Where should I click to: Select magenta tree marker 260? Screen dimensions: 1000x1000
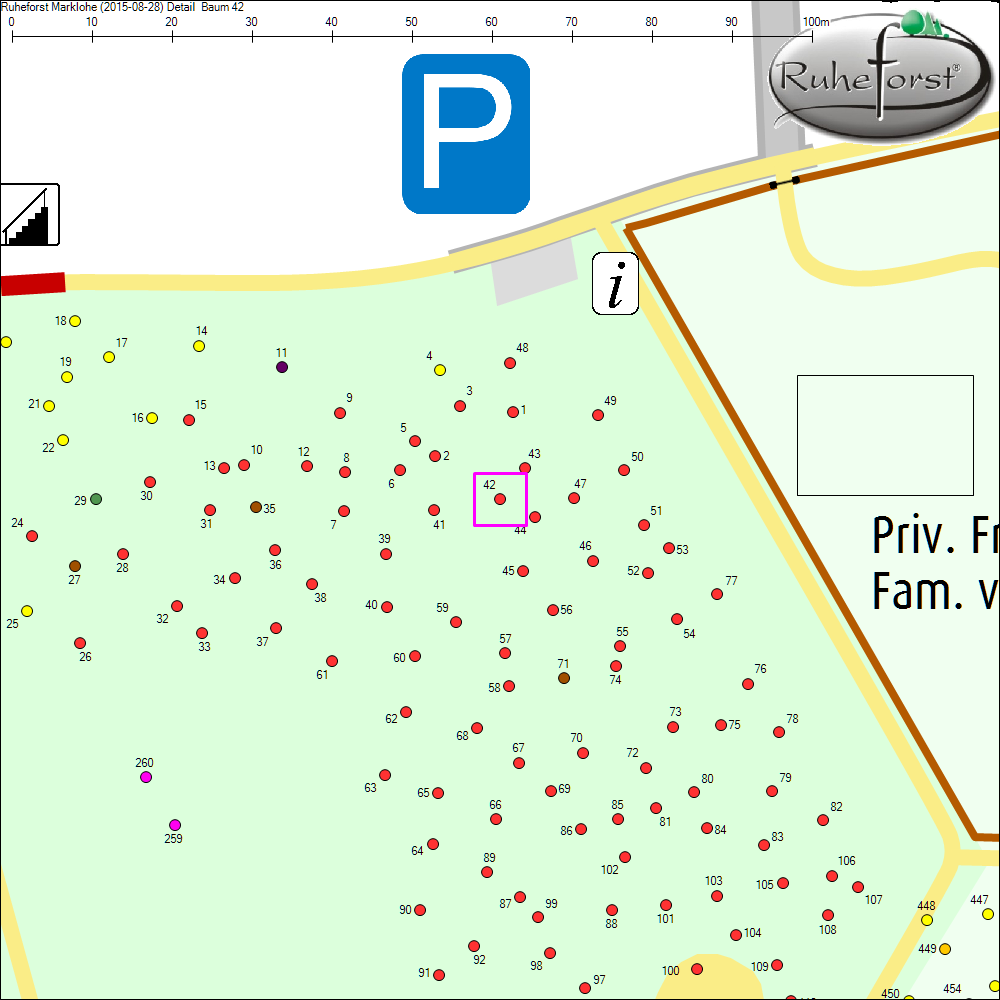pos(146,777)
